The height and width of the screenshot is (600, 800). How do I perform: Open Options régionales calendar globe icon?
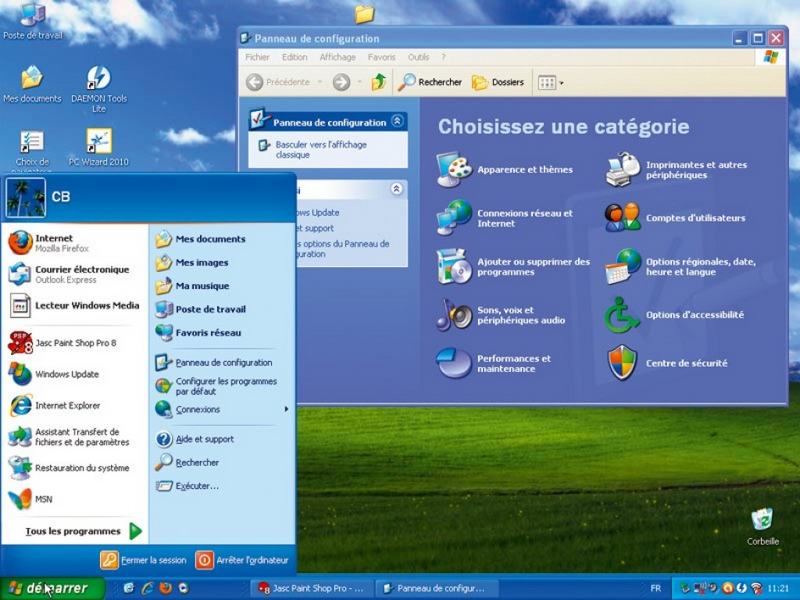click(x=622, y=266)
